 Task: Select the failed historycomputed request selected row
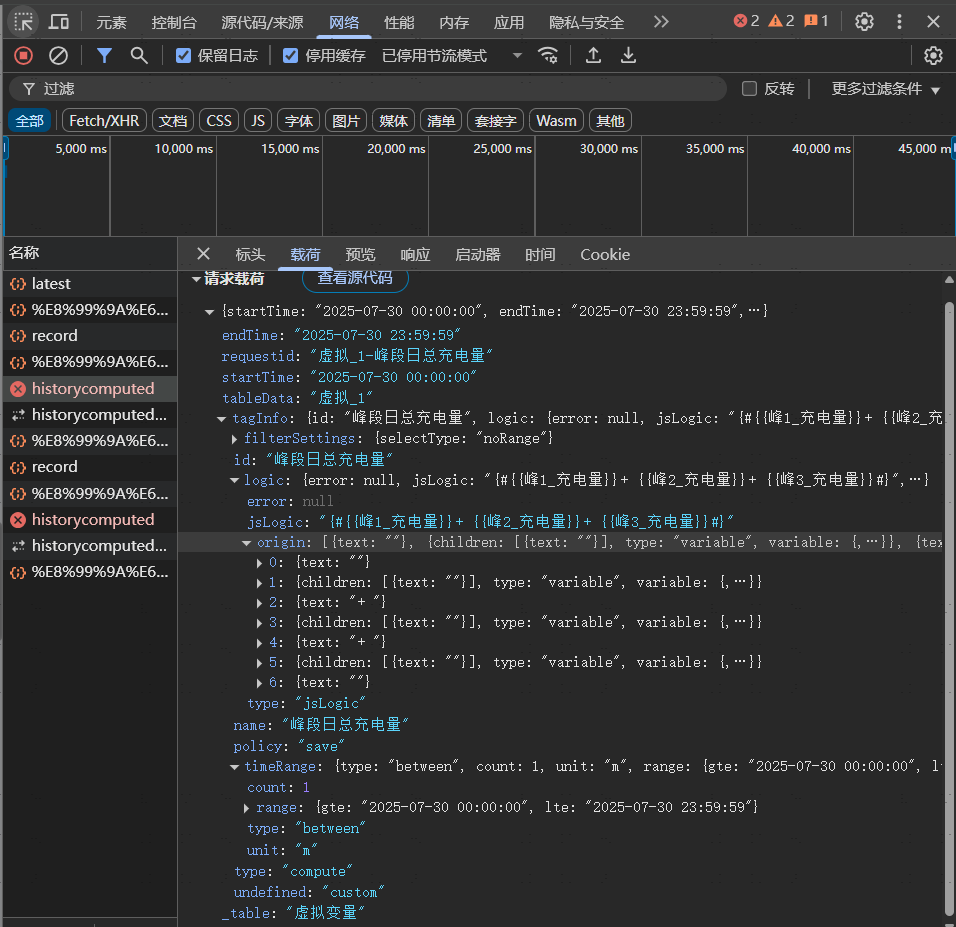(x=90, y=388)
